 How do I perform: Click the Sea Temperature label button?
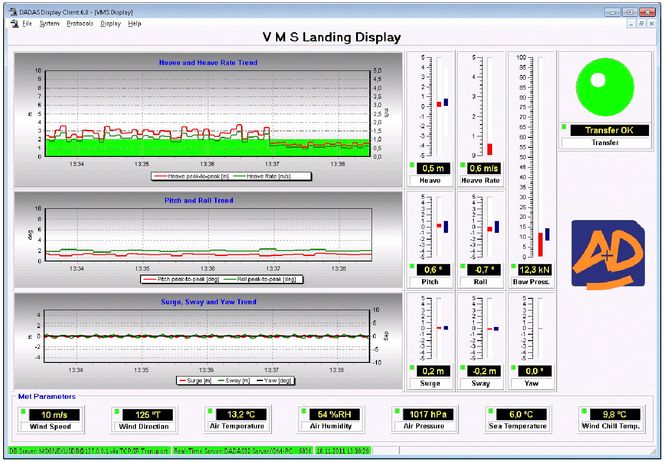515,427
